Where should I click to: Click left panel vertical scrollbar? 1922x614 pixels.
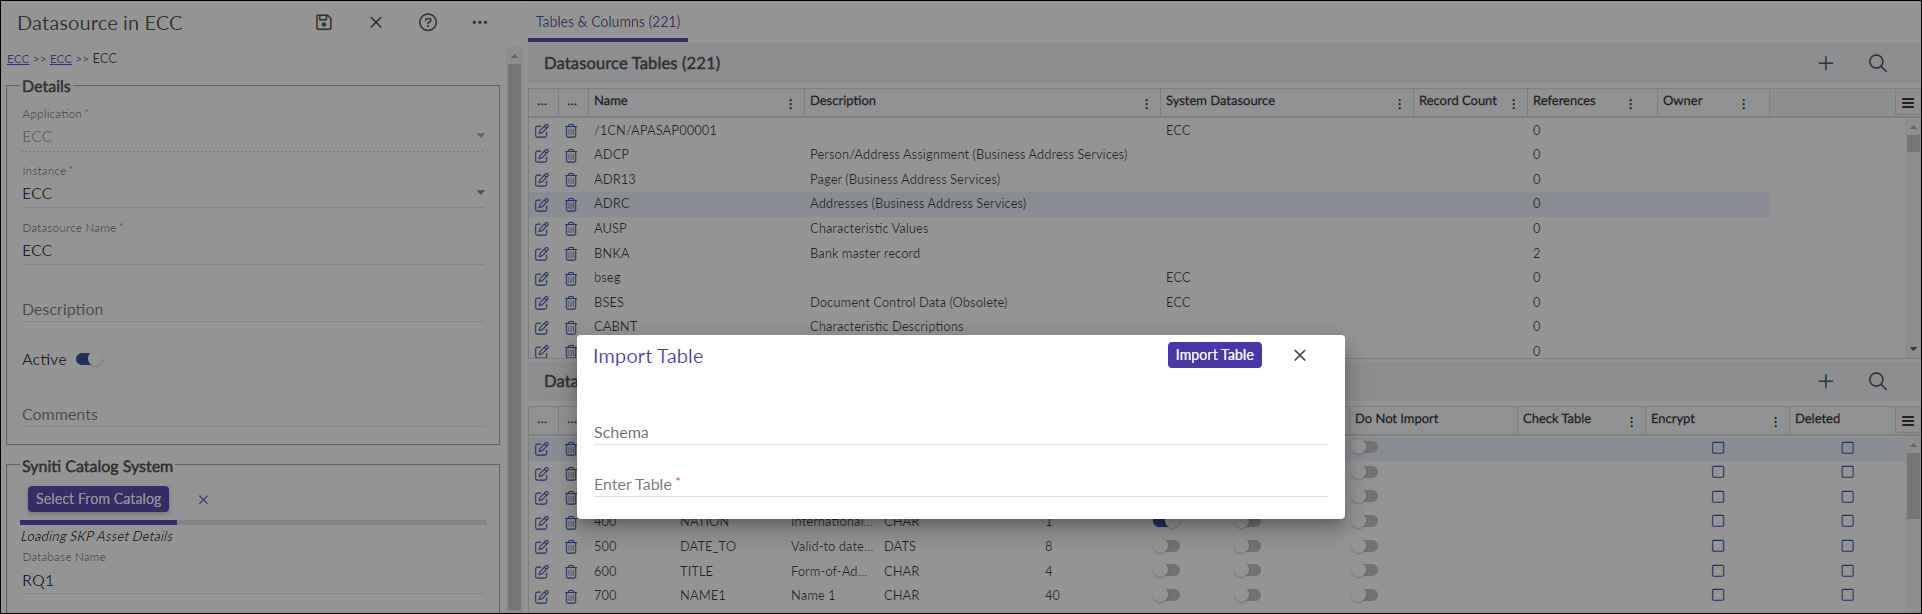tap(514, 336)
